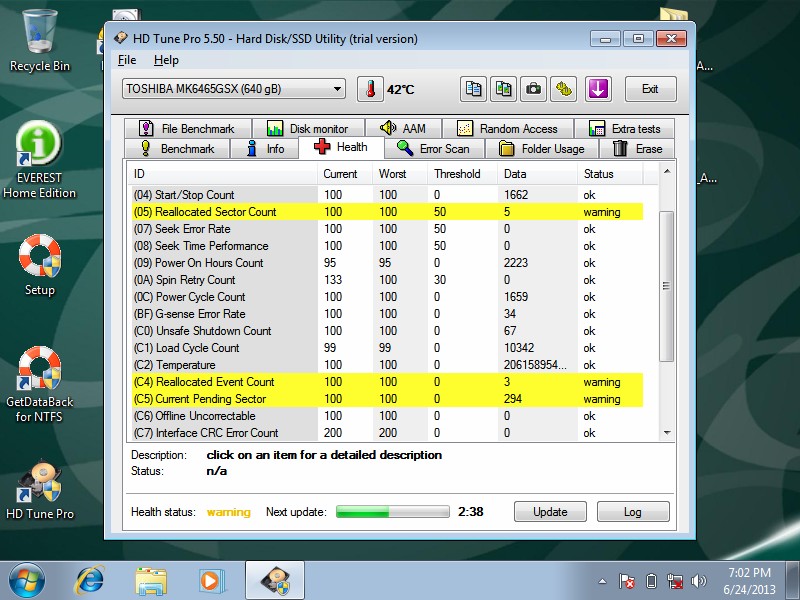Click the Log button
This screenshot has height=600, width=800.
(633, 512)
